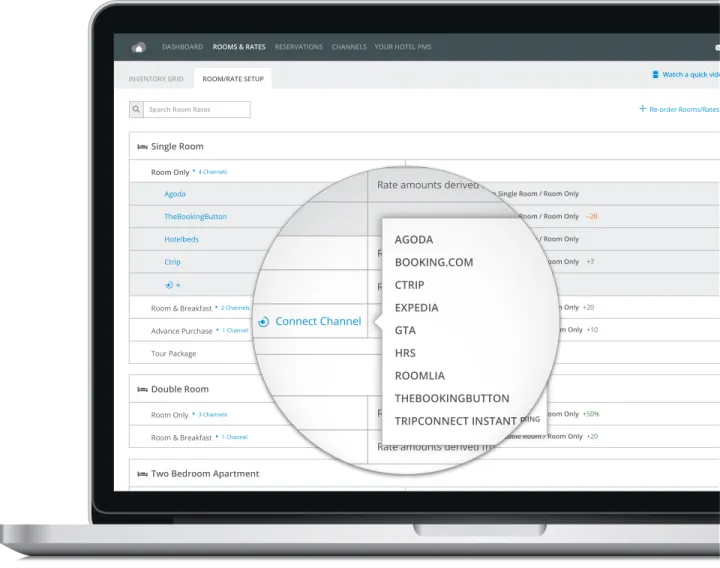Expand 1 Channel for Advance Purchase
This screenshot has width=720, height=568.
235,330
